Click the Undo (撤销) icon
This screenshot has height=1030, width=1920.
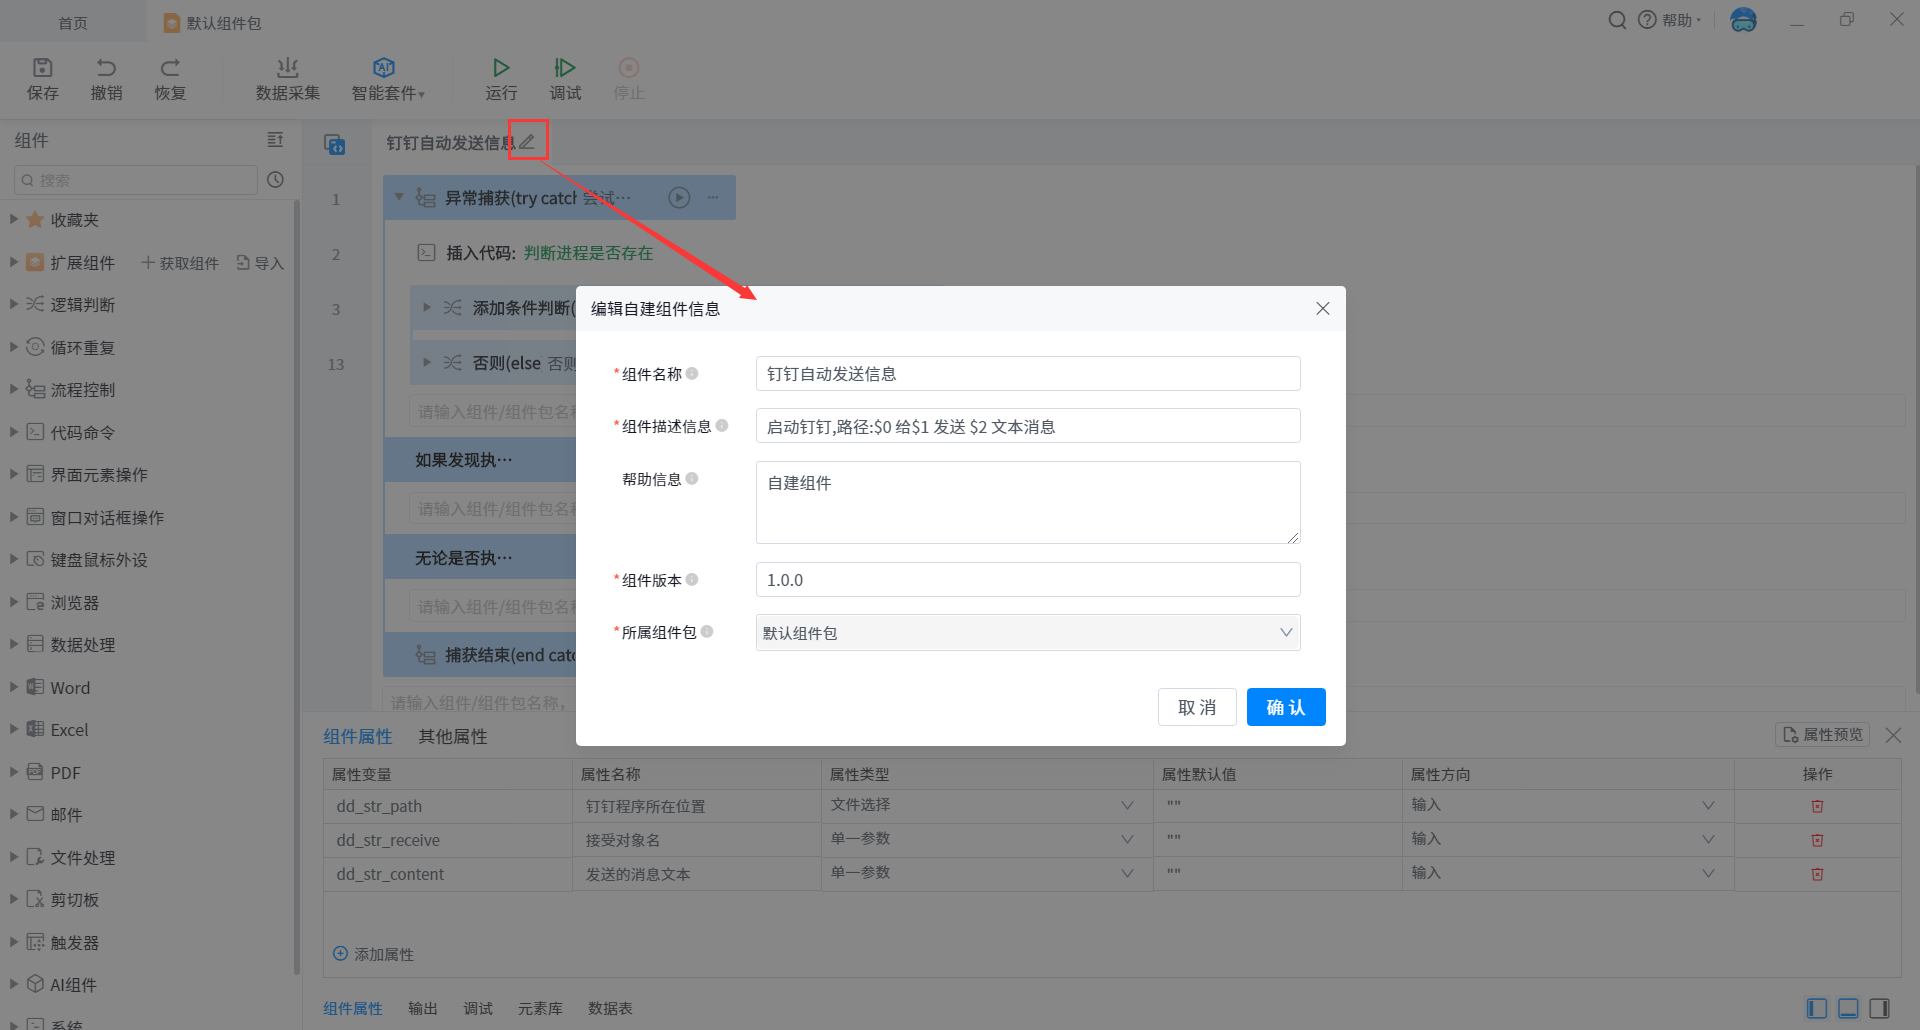106,68
